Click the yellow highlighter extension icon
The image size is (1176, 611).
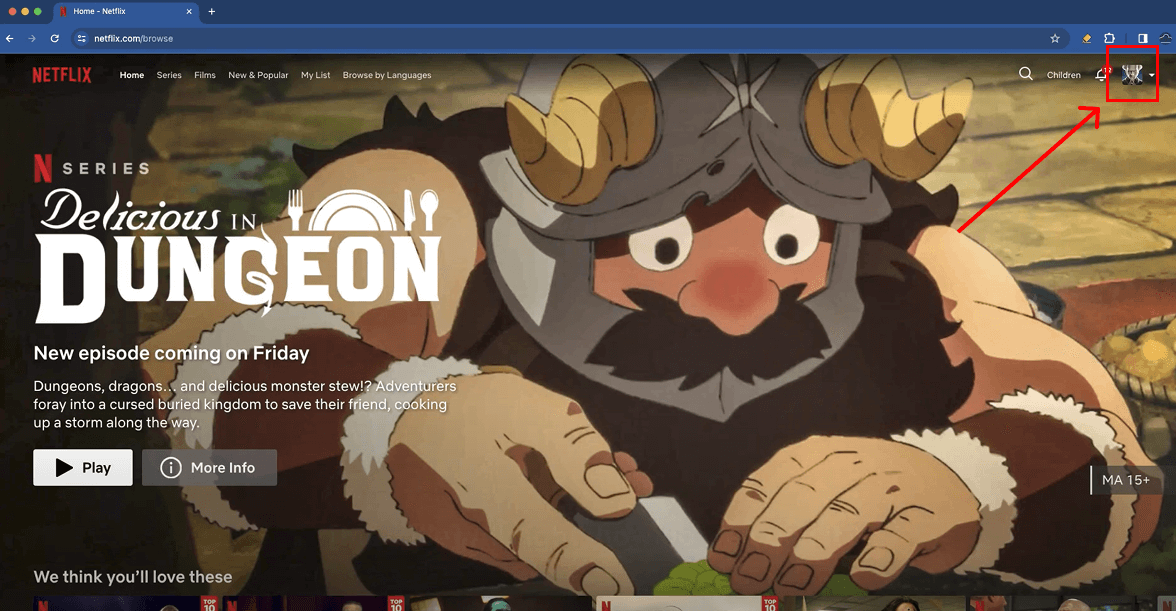[x=1087, y=38]
